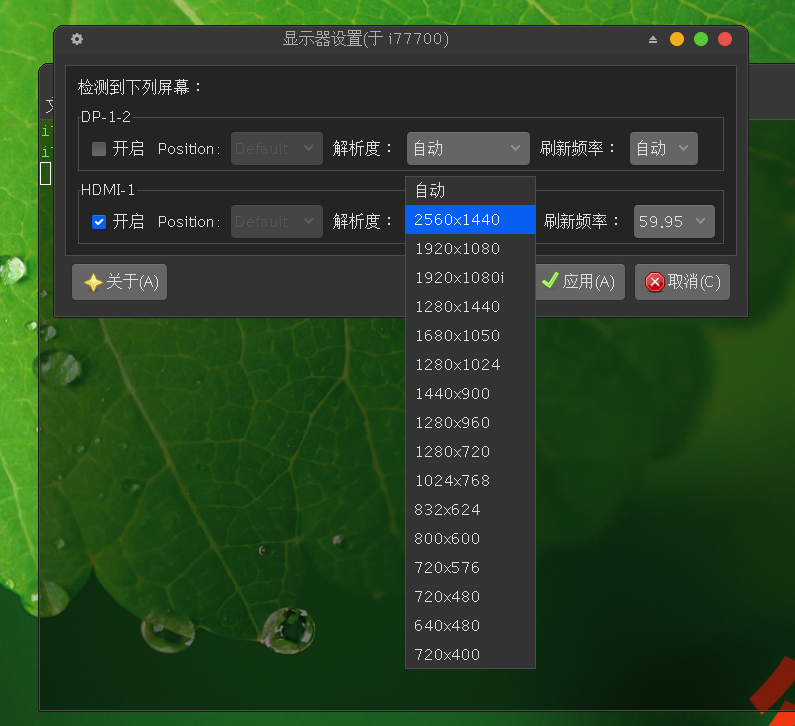Disable the HDMI-1 display checkbox

point(99,222)
